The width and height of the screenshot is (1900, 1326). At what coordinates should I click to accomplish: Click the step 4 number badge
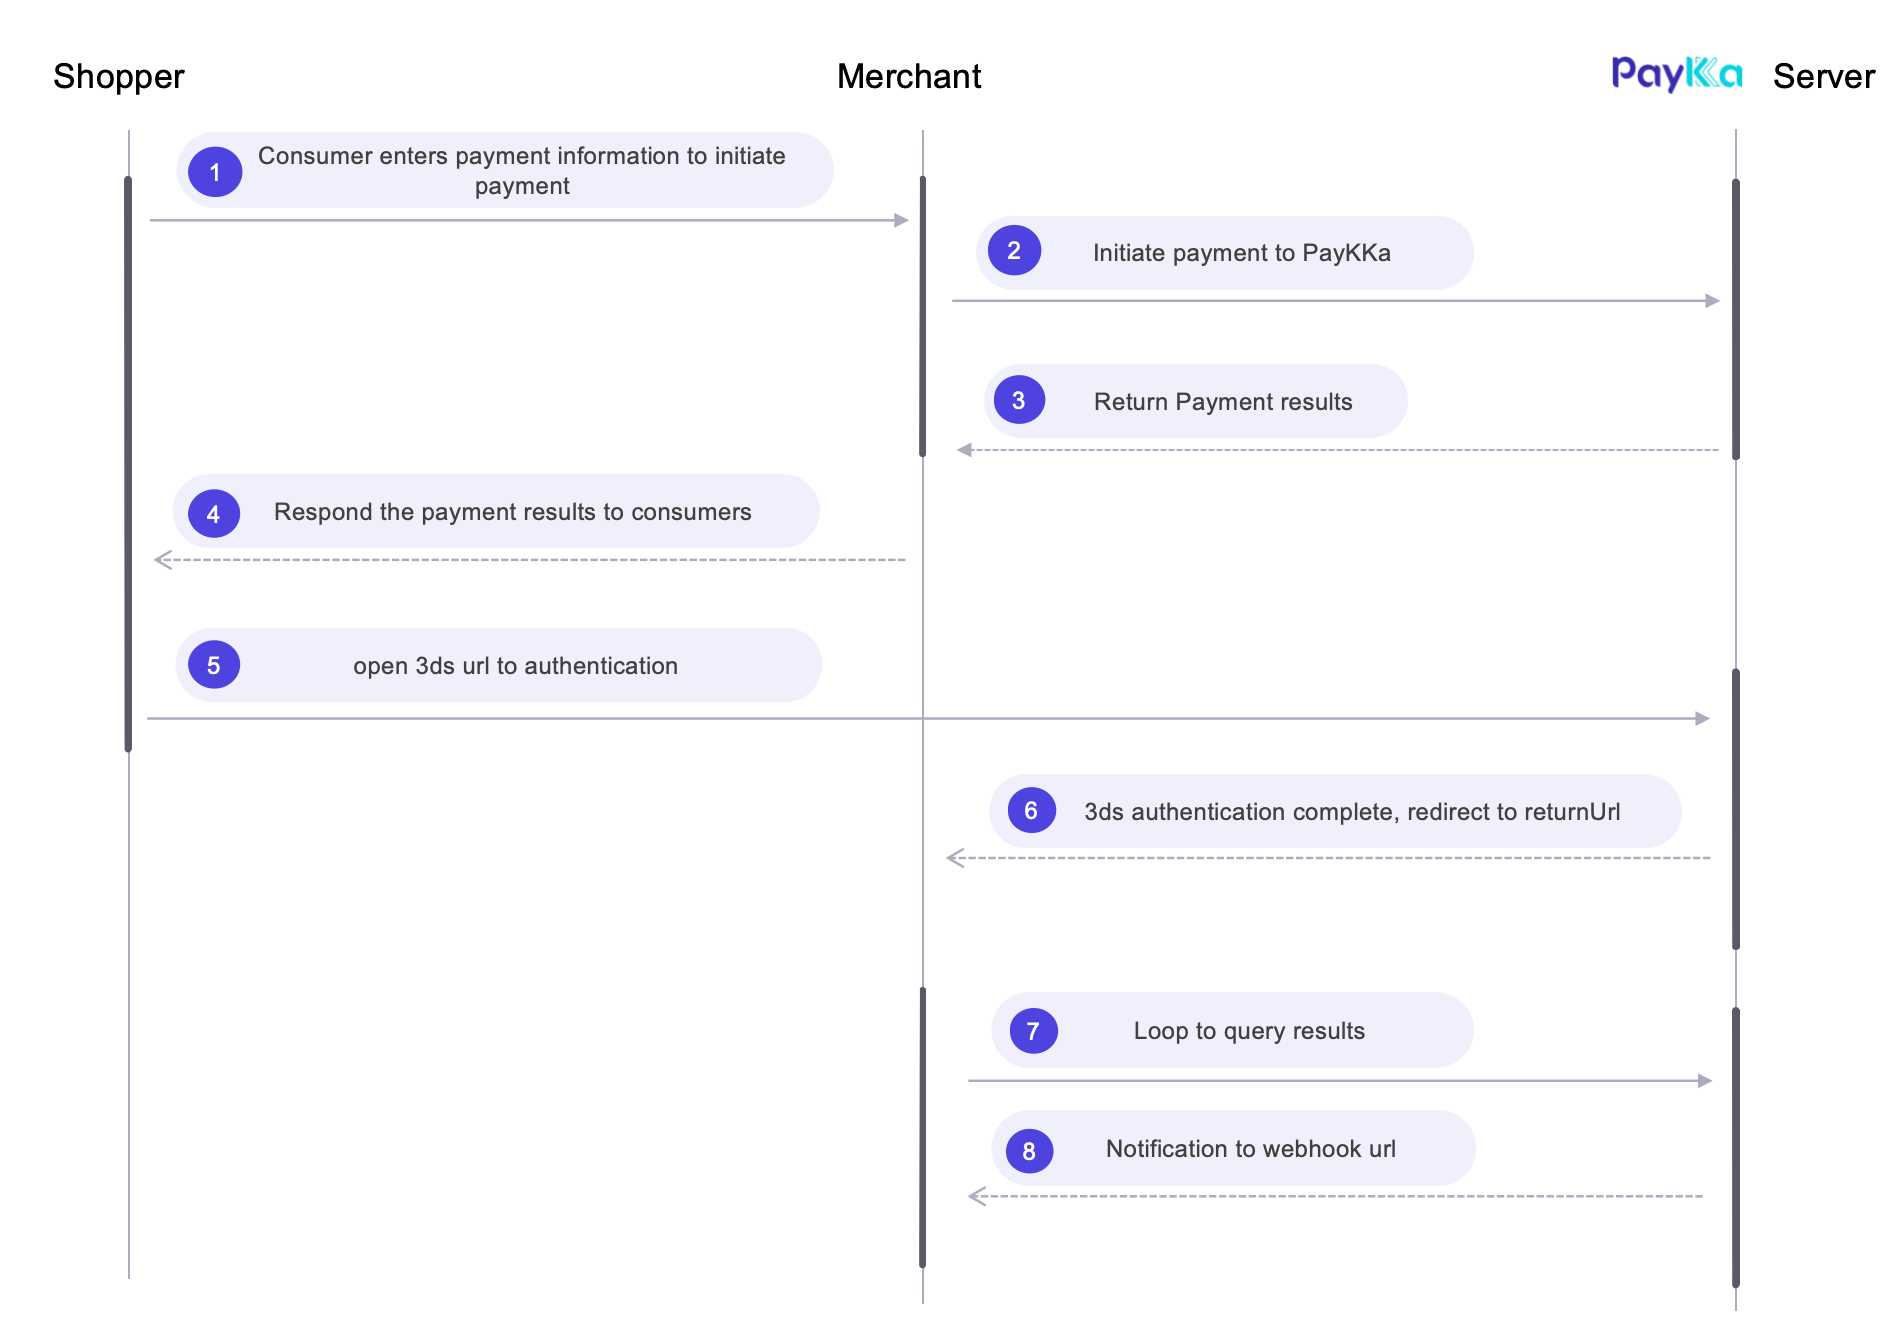(213, 514)
